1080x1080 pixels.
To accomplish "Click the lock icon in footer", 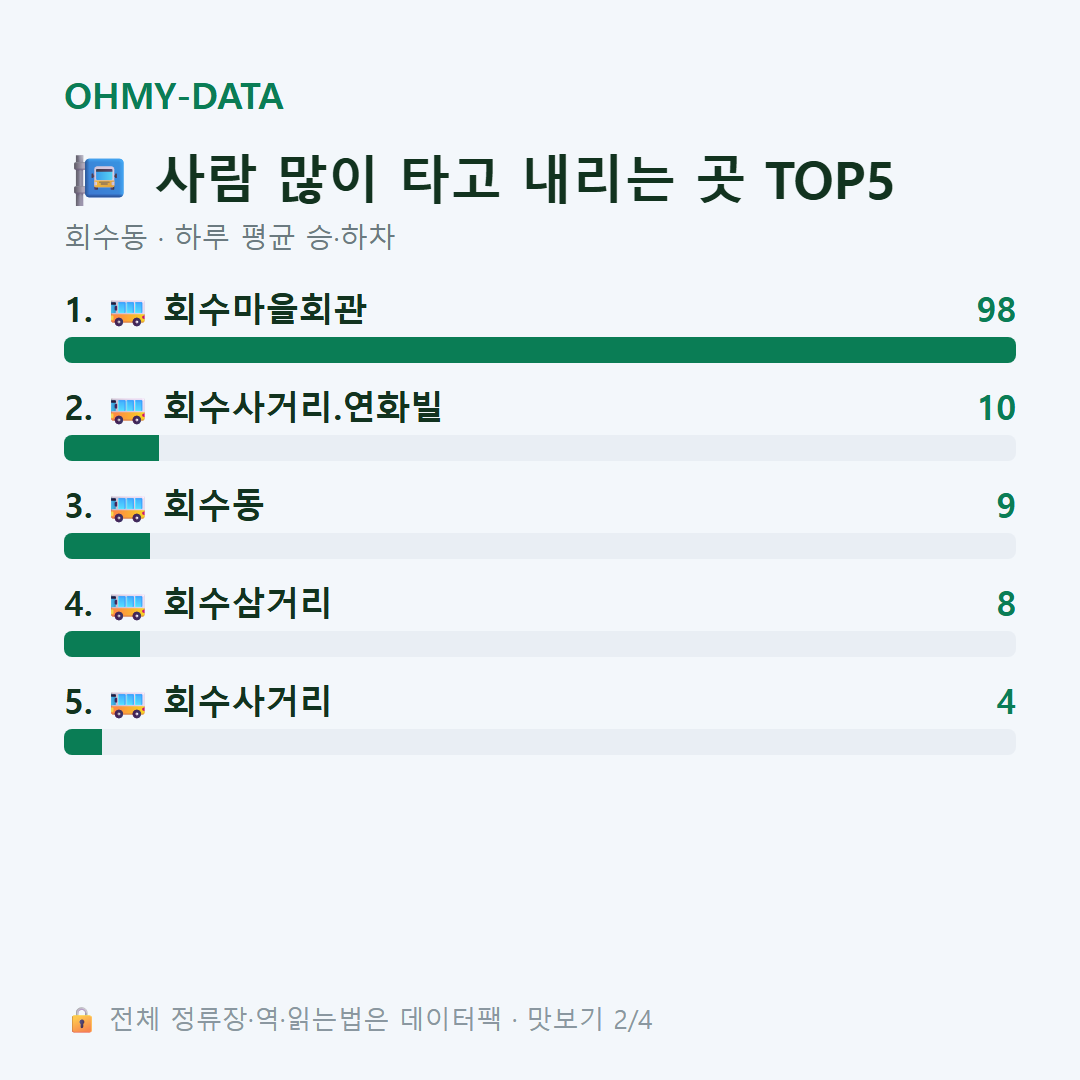I will [x=81, y=1020].
